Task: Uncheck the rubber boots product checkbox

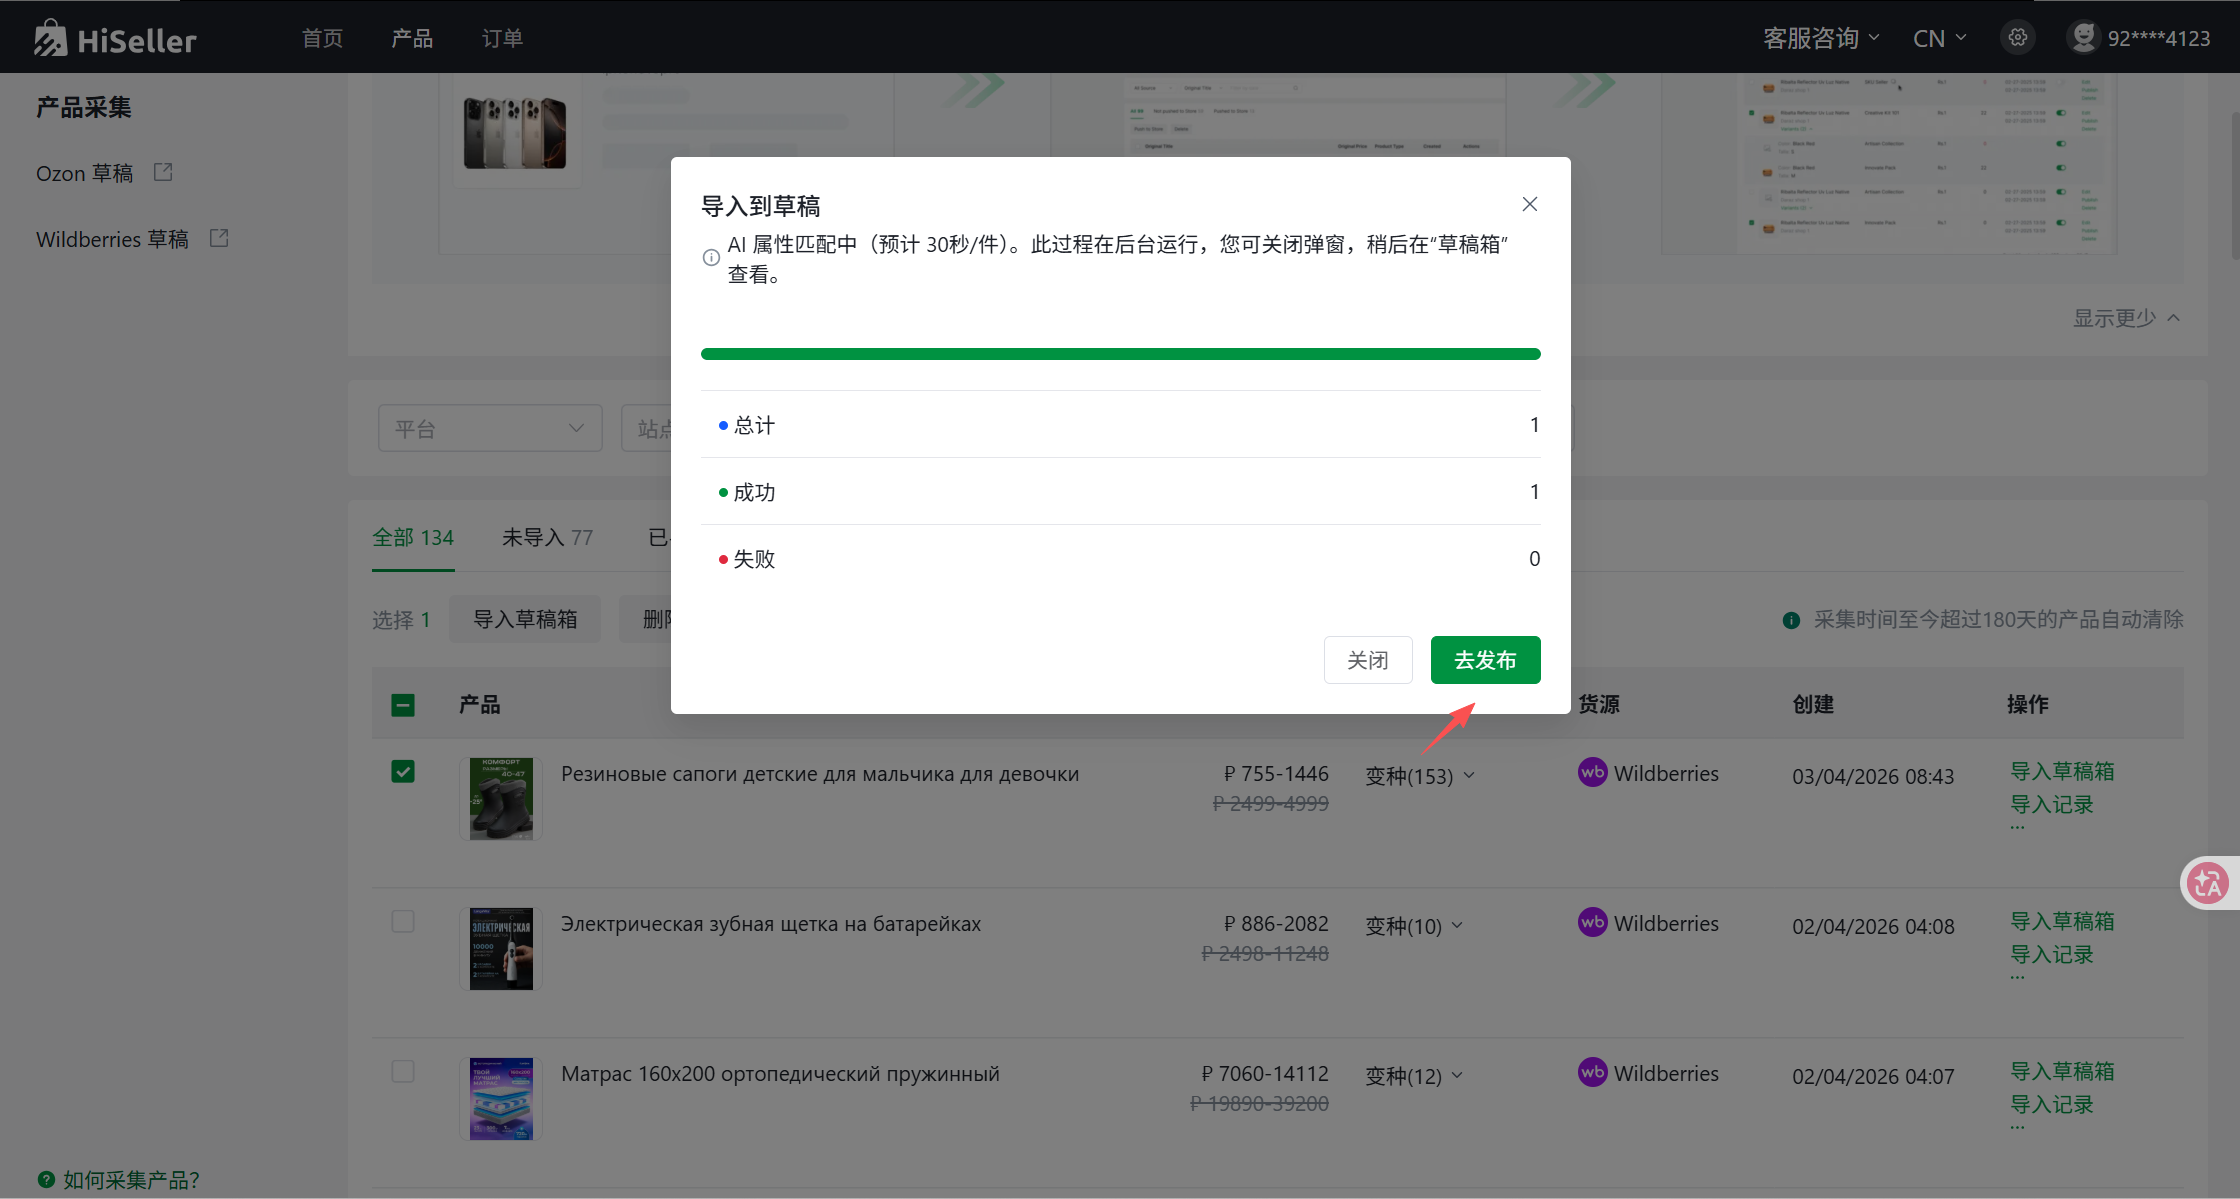Action: [x=403, y=772]
